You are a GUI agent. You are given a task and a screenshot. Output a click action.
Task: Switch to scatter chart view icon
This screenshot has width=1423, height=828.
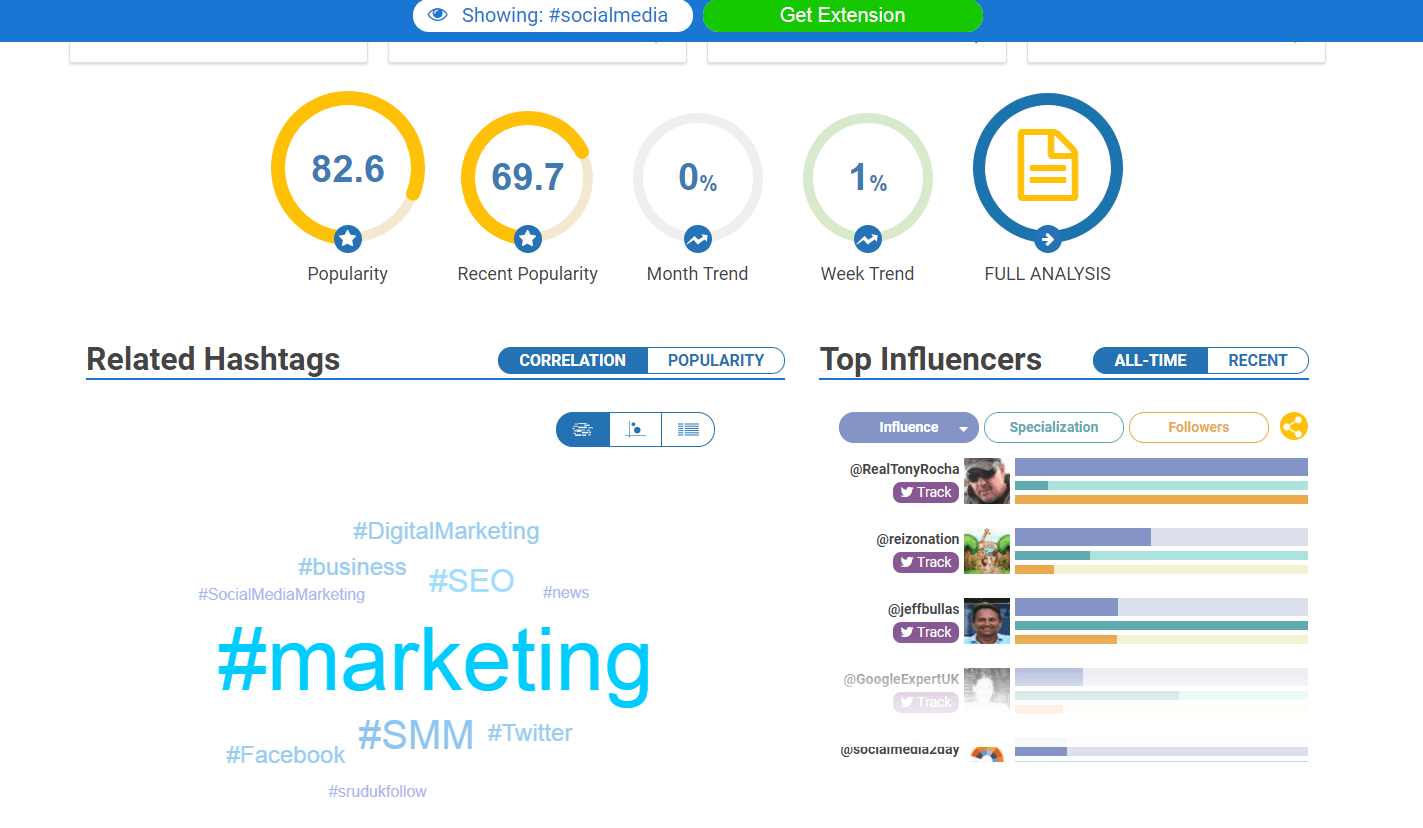[636, 430]
